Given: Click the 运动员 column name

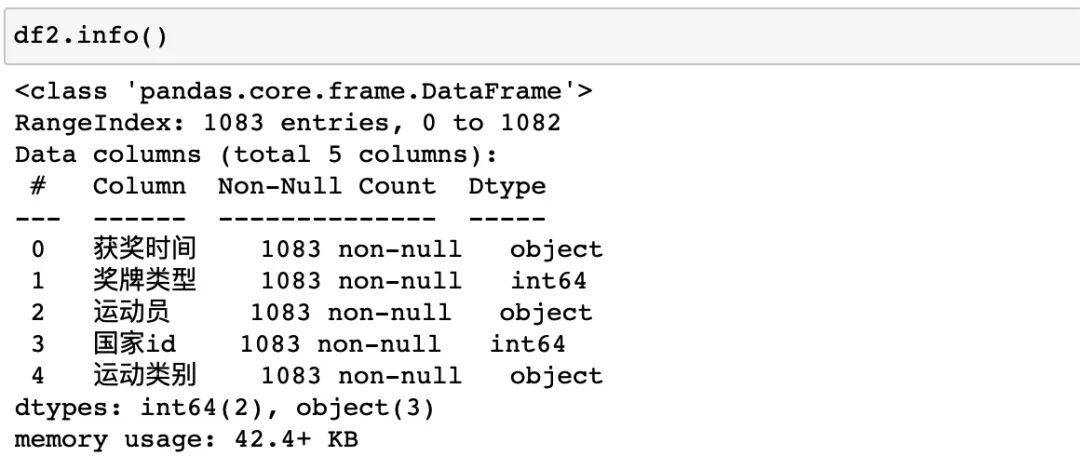Looking at the screenshot, I should click(x=131, y=313).
